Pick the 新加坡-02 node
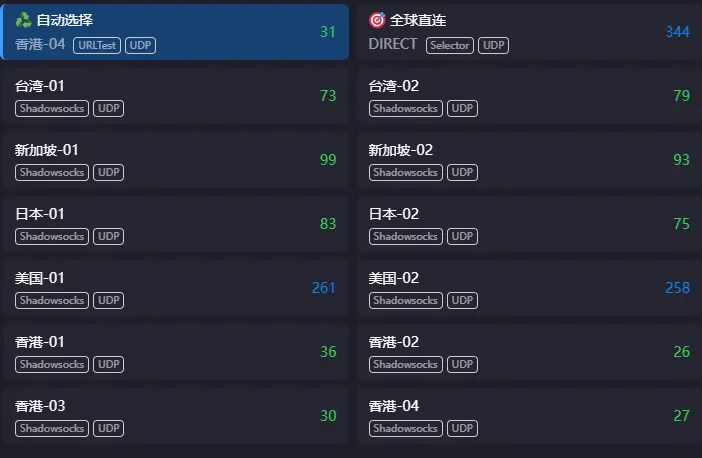The width and height of the screenshot is (702, 458). tap(528, 160)
